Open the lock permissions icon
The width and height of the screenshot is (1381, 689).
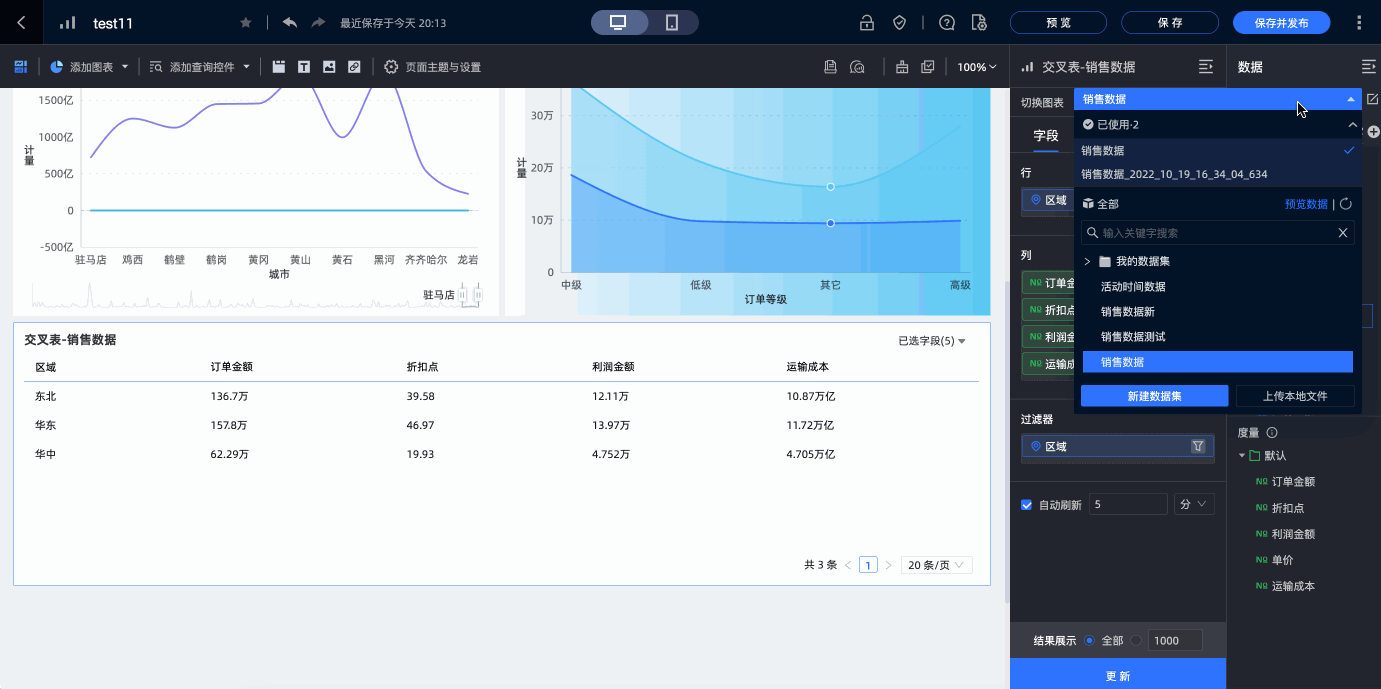point(867,22)
